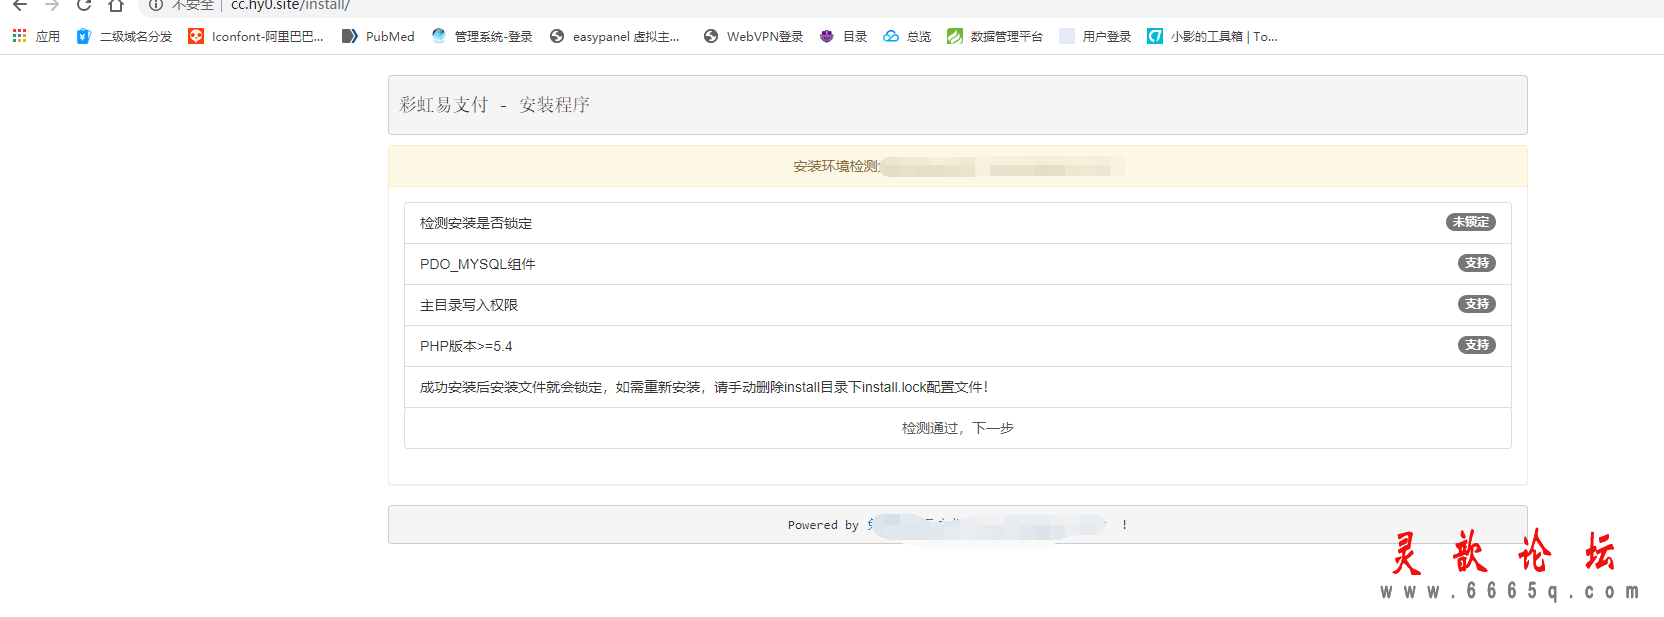
Task: Click the browser forward arrow
Action: (52, 5)
